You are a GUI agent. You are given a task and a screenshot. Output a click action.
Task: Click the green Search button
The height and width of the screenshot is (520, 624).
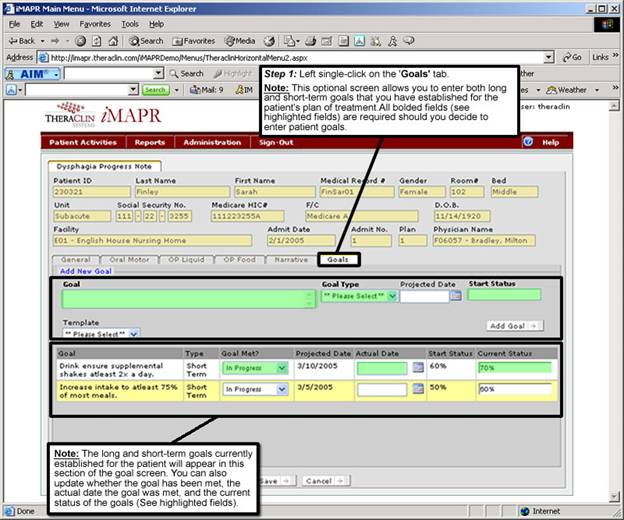(156, 90)
